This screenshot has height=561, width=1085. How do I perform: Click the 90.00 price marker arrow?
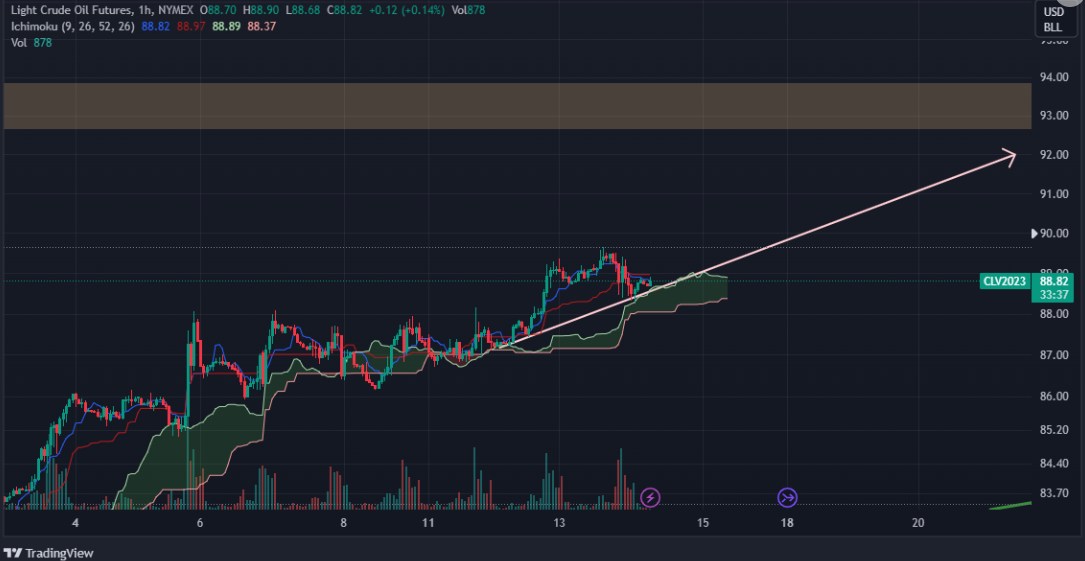coord(1035,234)
